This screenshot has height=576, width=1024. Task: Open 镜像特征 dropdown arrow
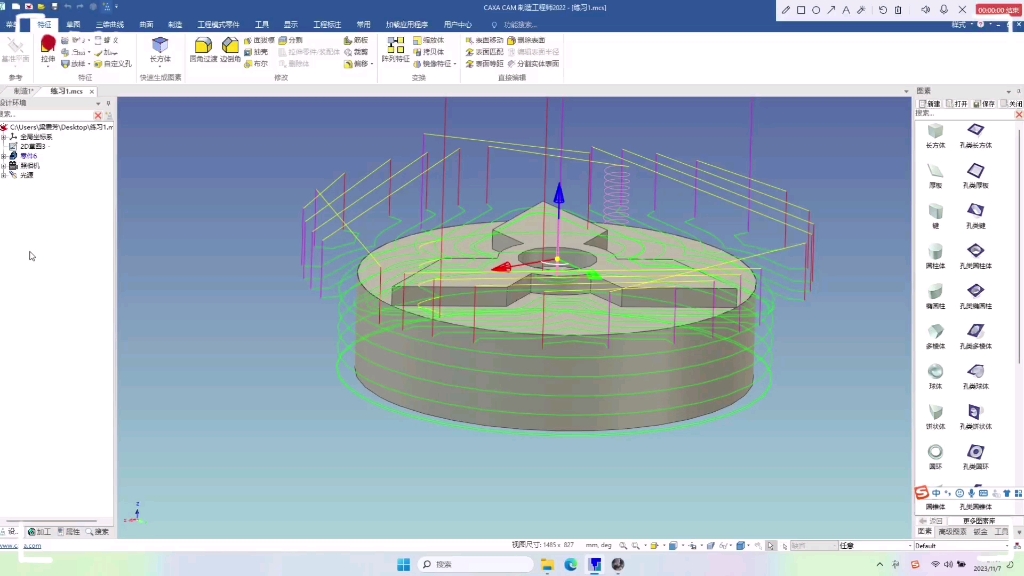(455, 64)
